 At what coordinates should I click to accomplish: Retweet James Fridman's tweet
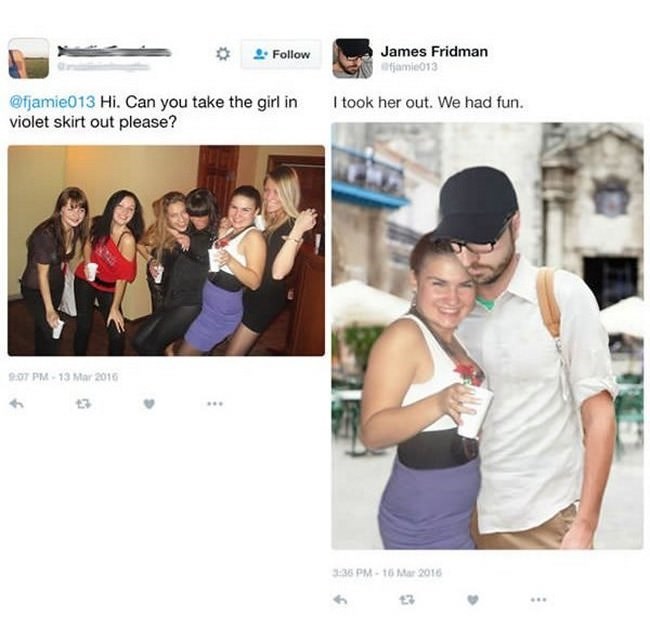point(407,599)
